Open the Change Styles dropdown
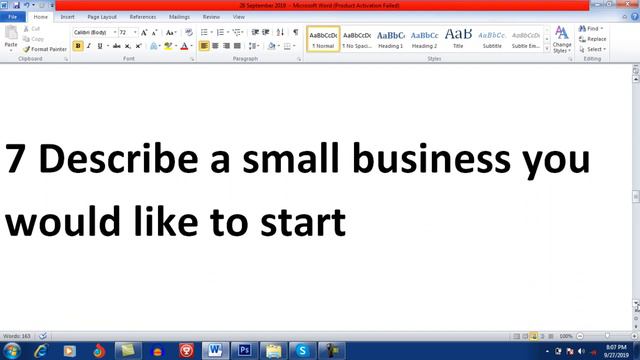Viewport: 640px width, 360px height. point(562,40)
